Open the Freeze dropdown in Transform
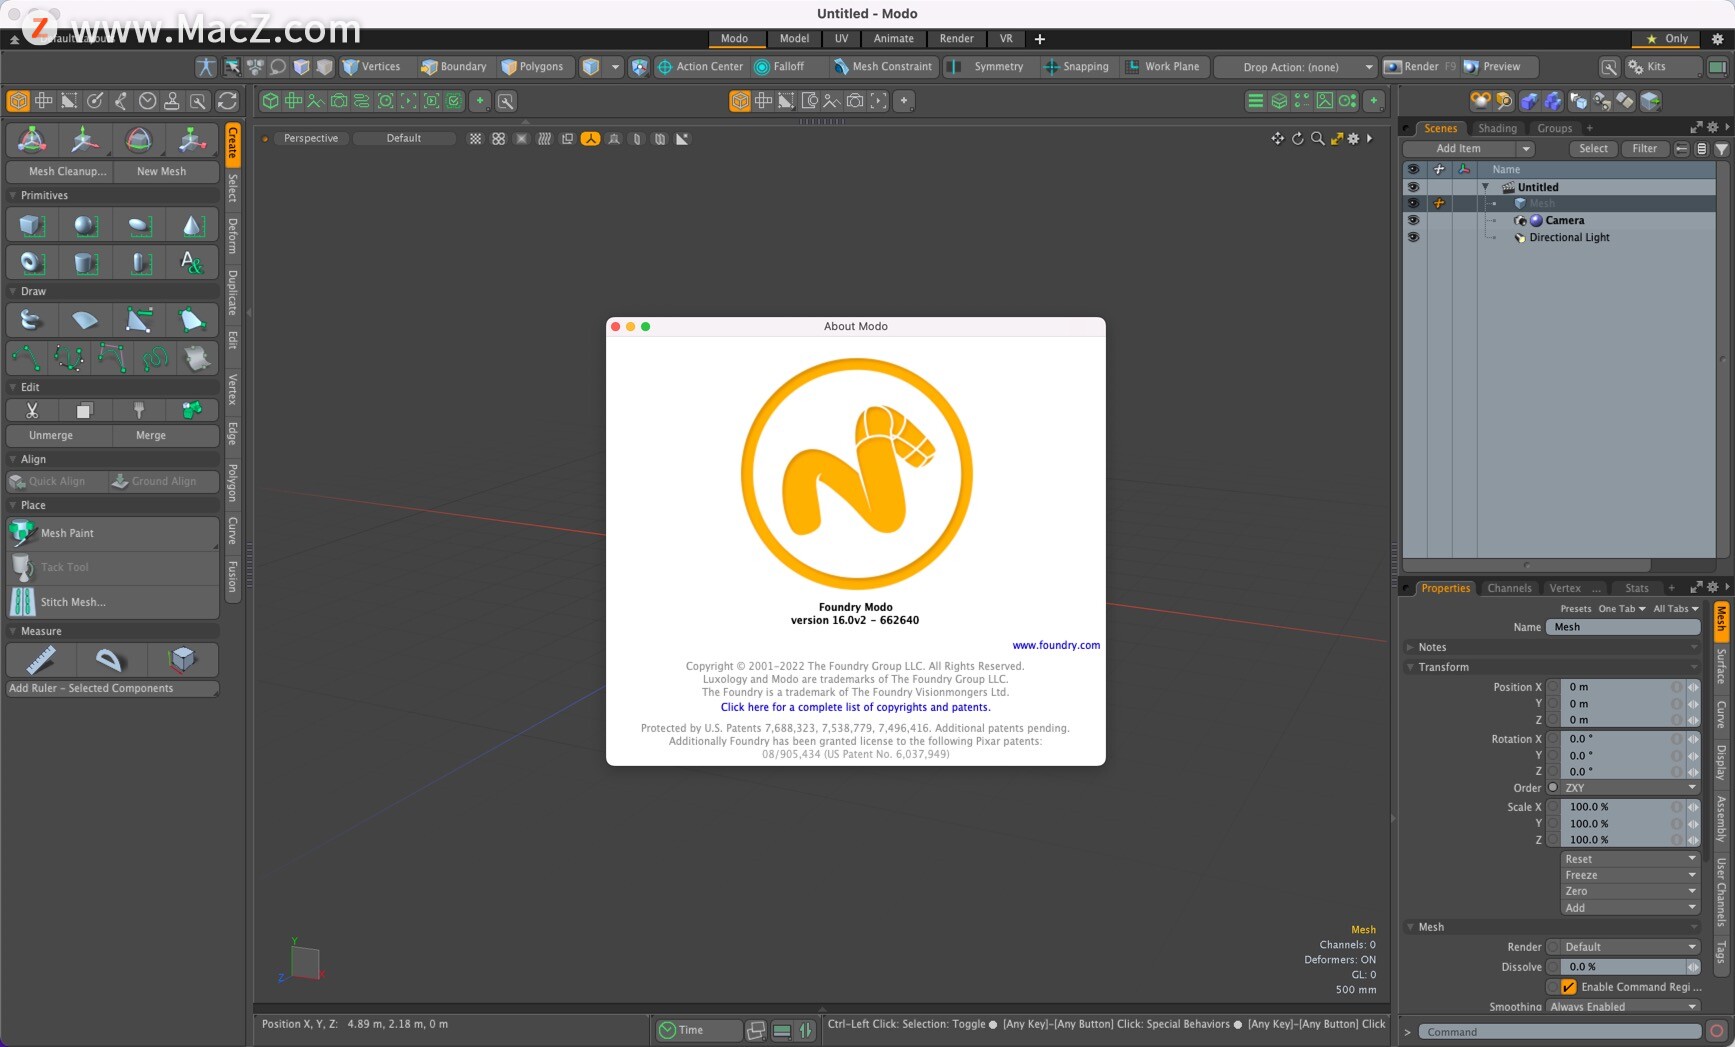The height and width of the screenshot is (1047, 1735). tap(1630, 875)
